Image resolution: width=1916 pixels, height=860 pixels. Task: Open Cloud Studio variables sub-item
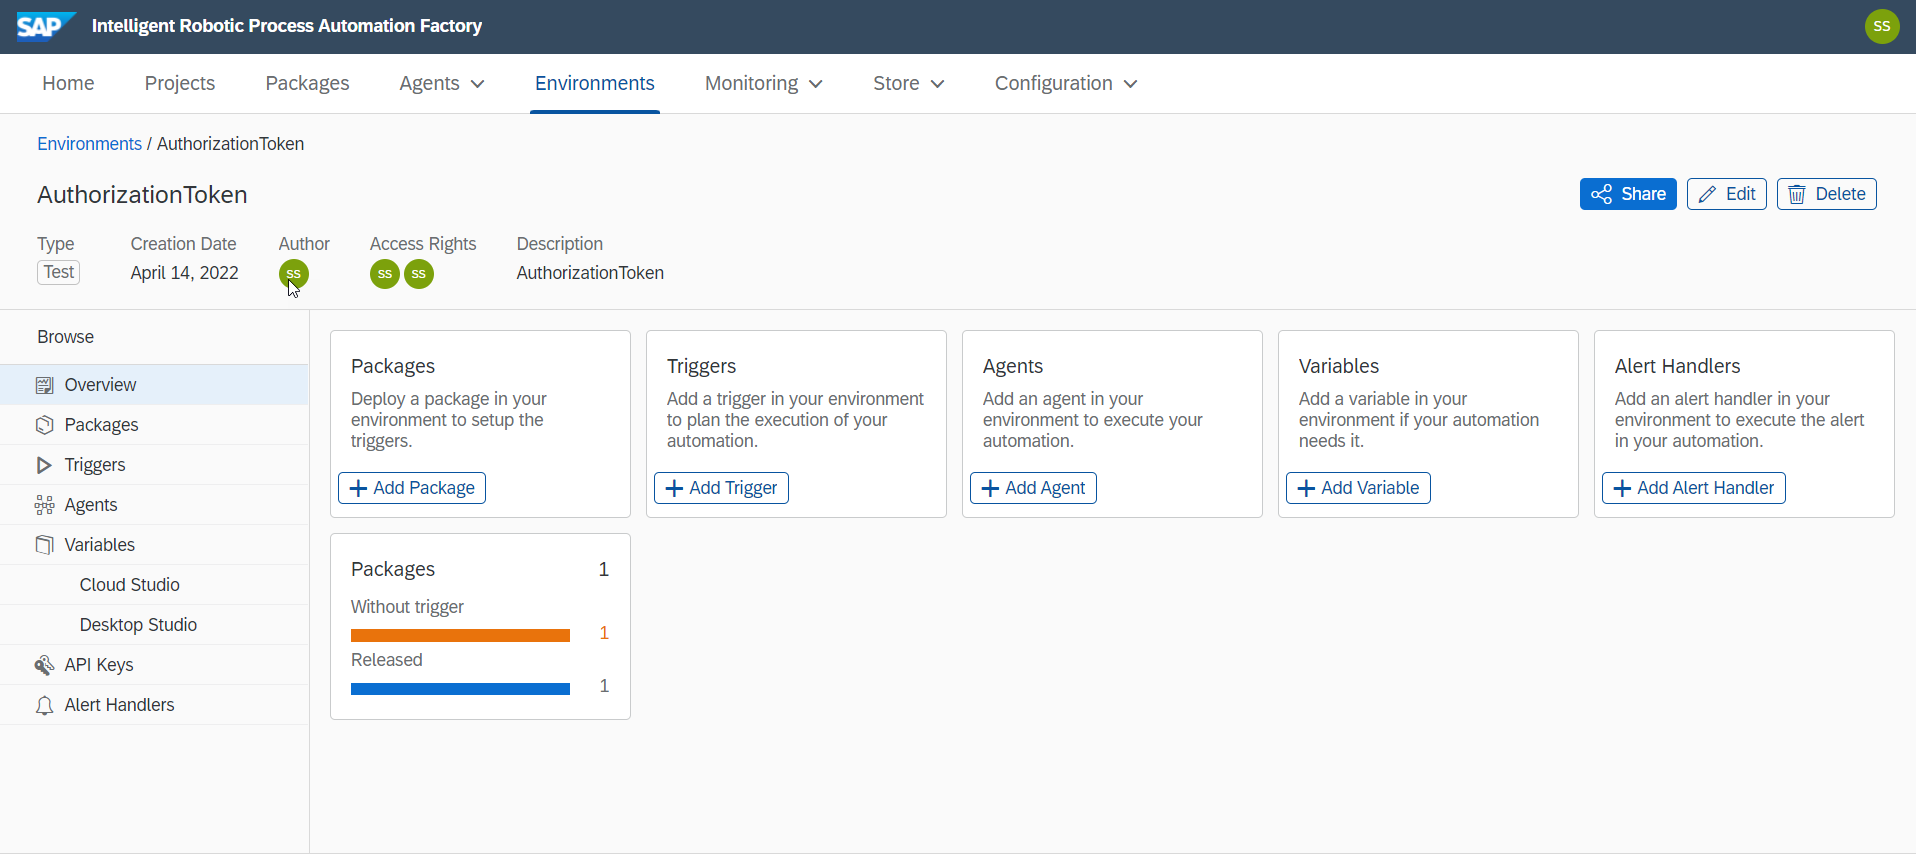click(154, 585)
